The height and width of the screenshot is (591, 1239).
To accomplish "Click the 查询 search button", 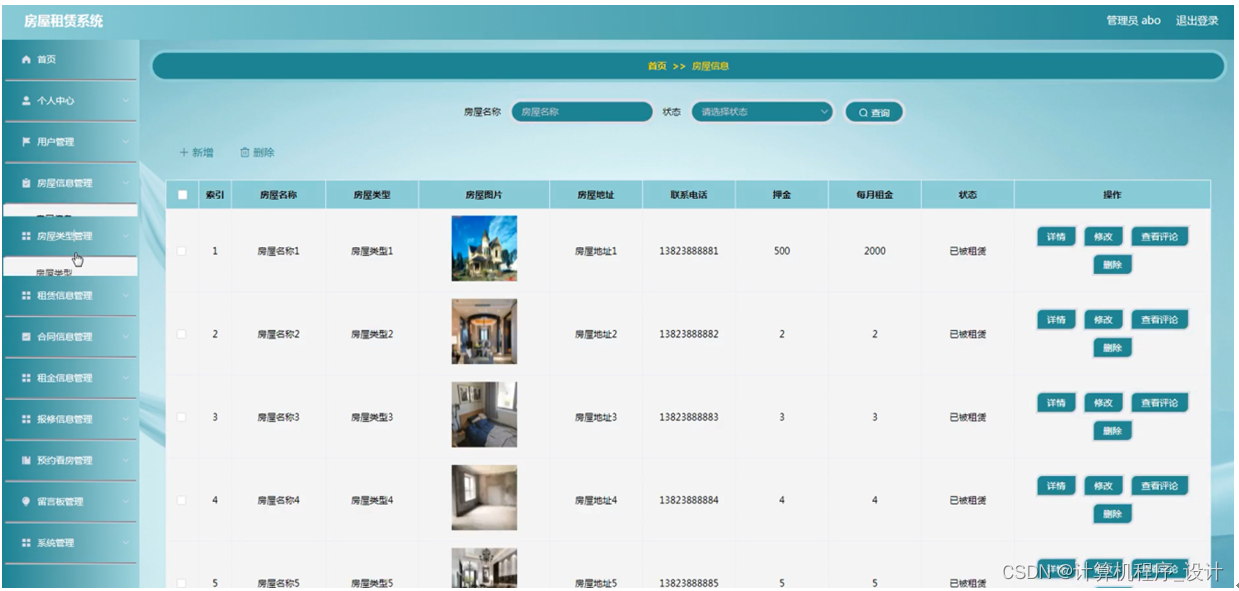I will [x=874, y=113].
